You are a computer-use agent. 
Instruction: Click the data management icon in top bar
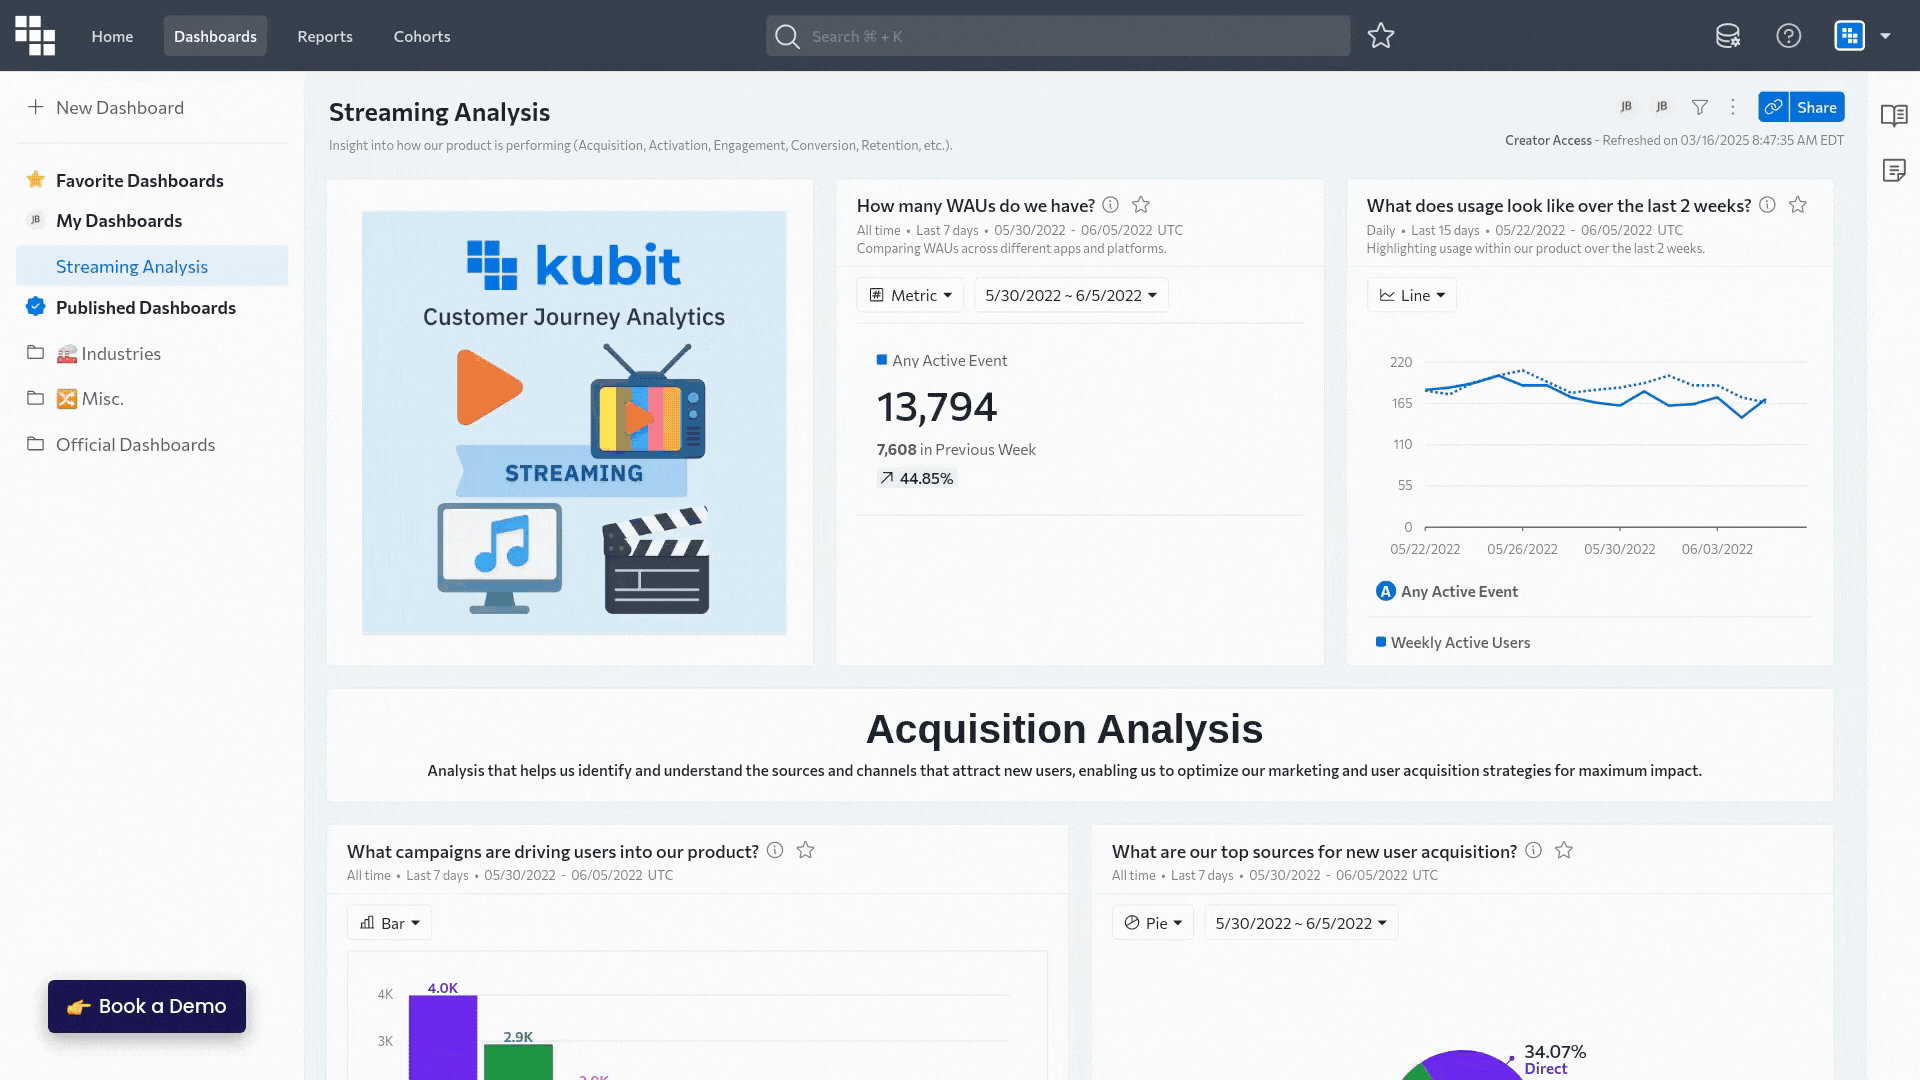point(1728,35)
